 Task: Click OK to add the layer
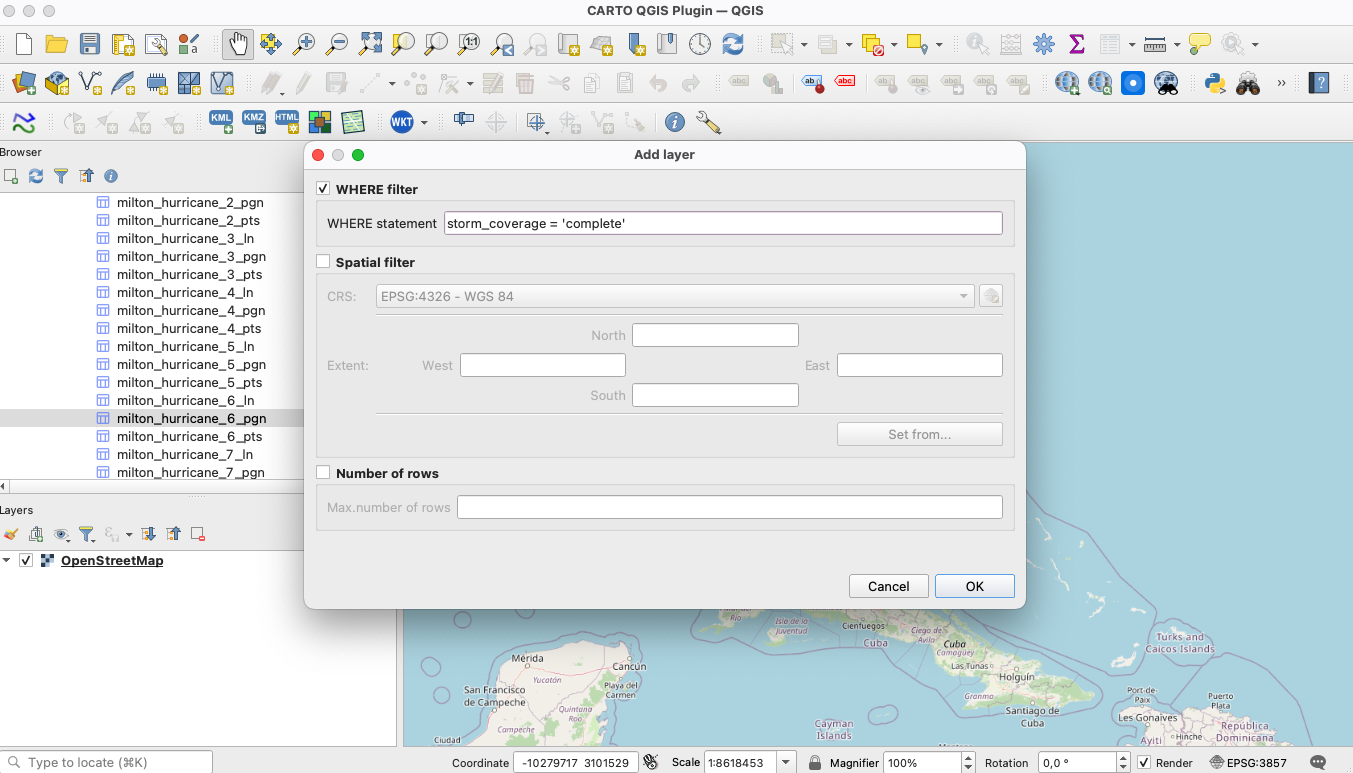(x=974, y=587)
